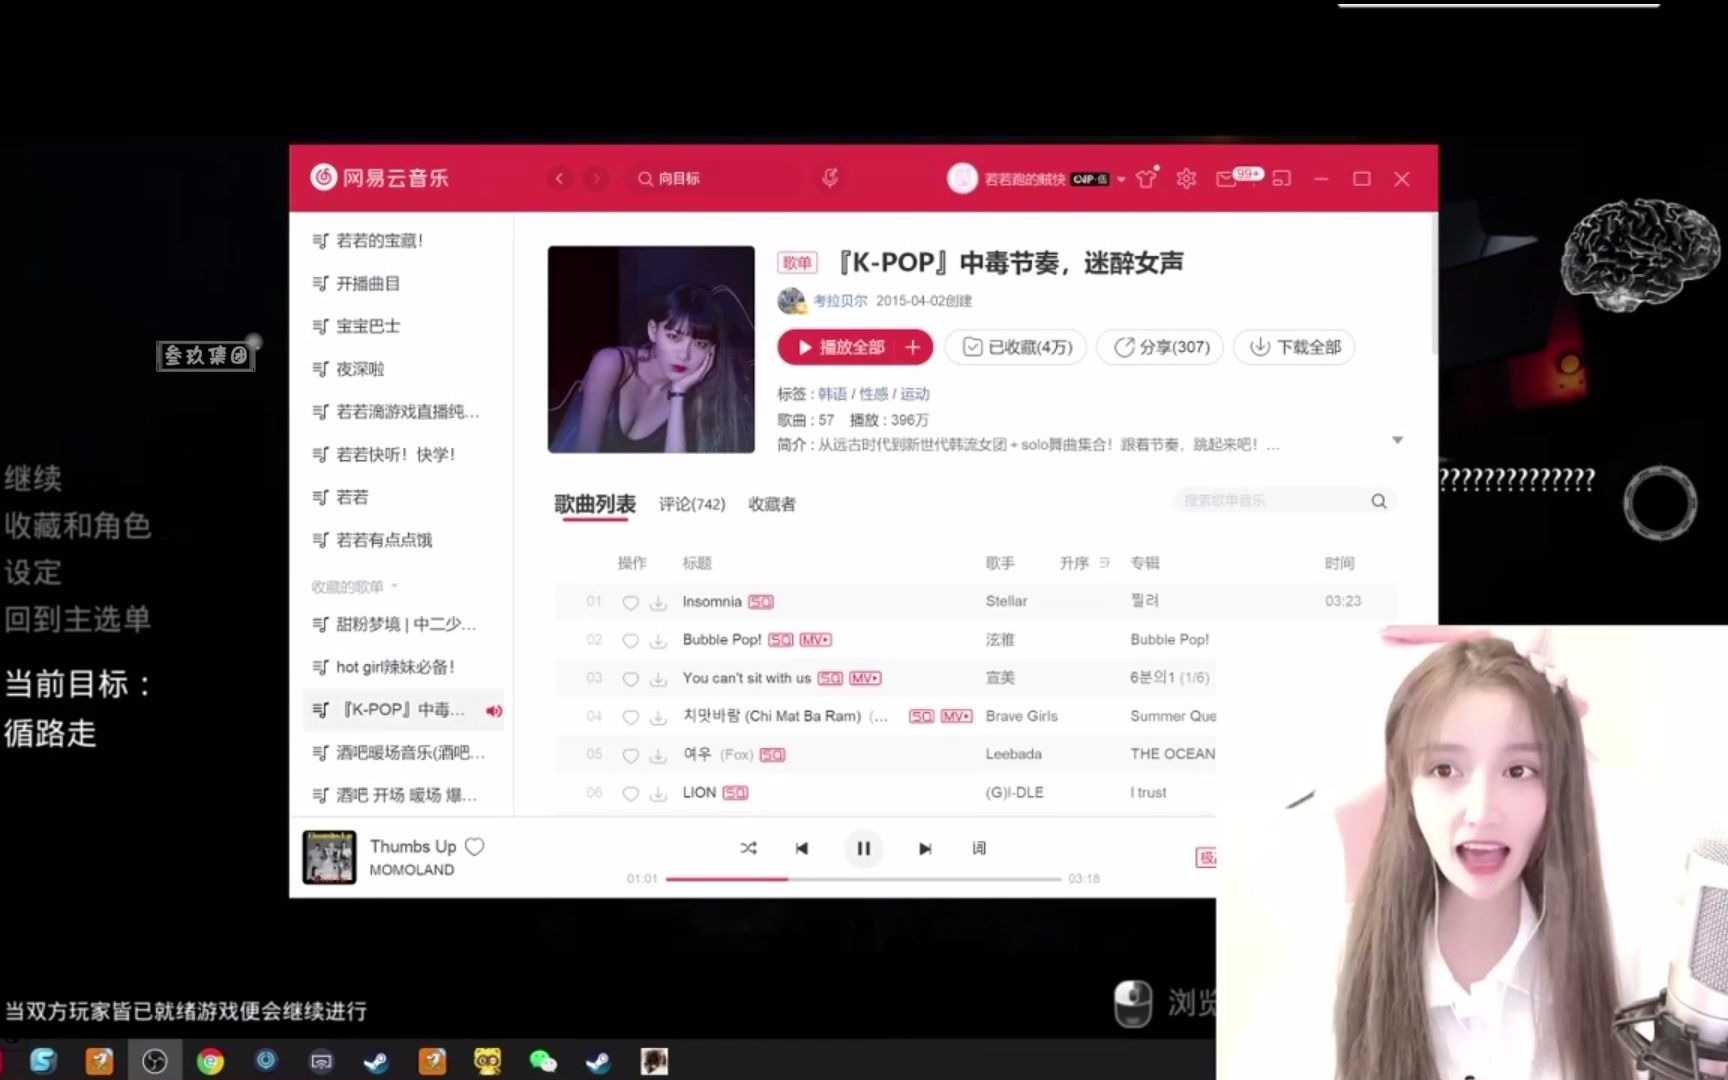Click the 升序 sort order control
The image size is (1728, 1080).
click(x=1085, y=563)
